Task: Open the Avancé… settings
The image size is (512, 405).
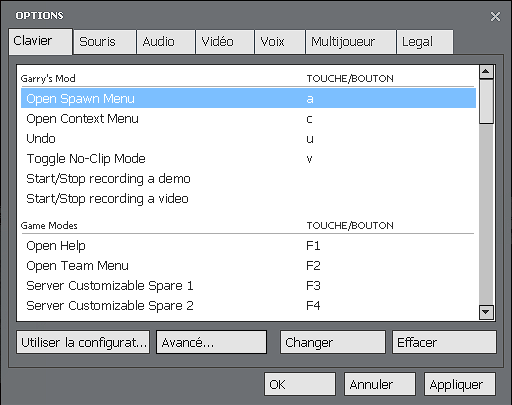Action: [x=211, y=342]
